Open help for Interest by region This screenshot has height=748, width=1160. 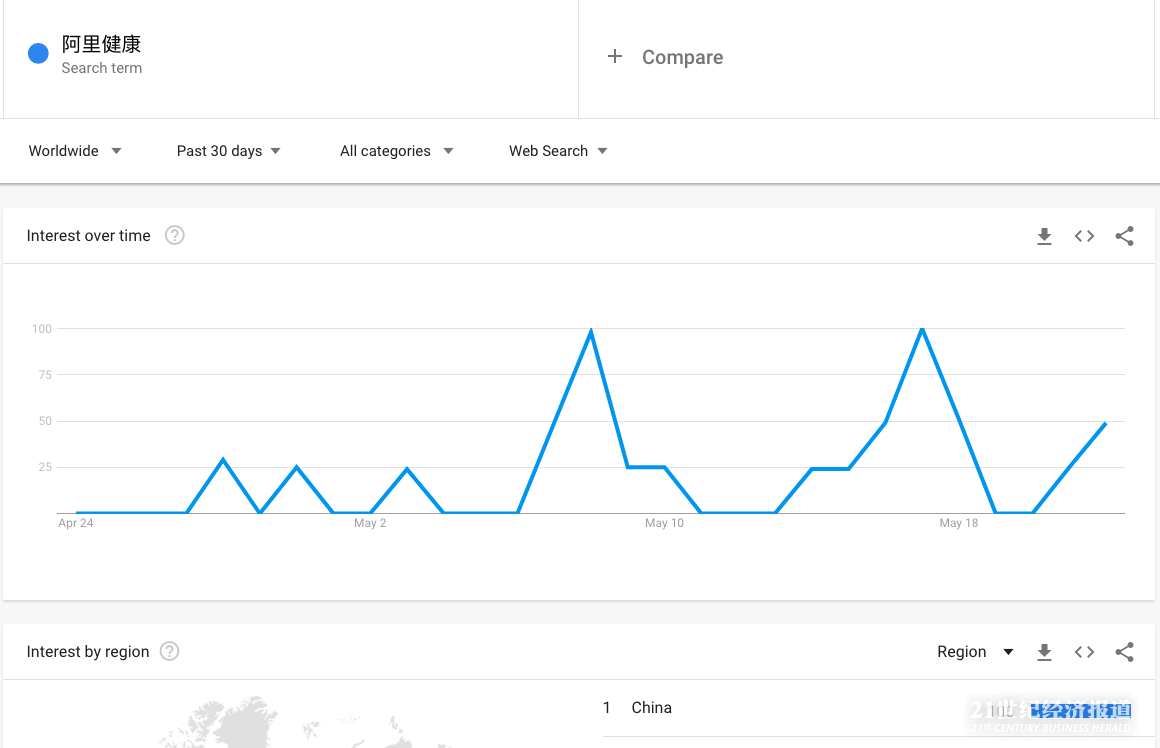coord(170,652)
